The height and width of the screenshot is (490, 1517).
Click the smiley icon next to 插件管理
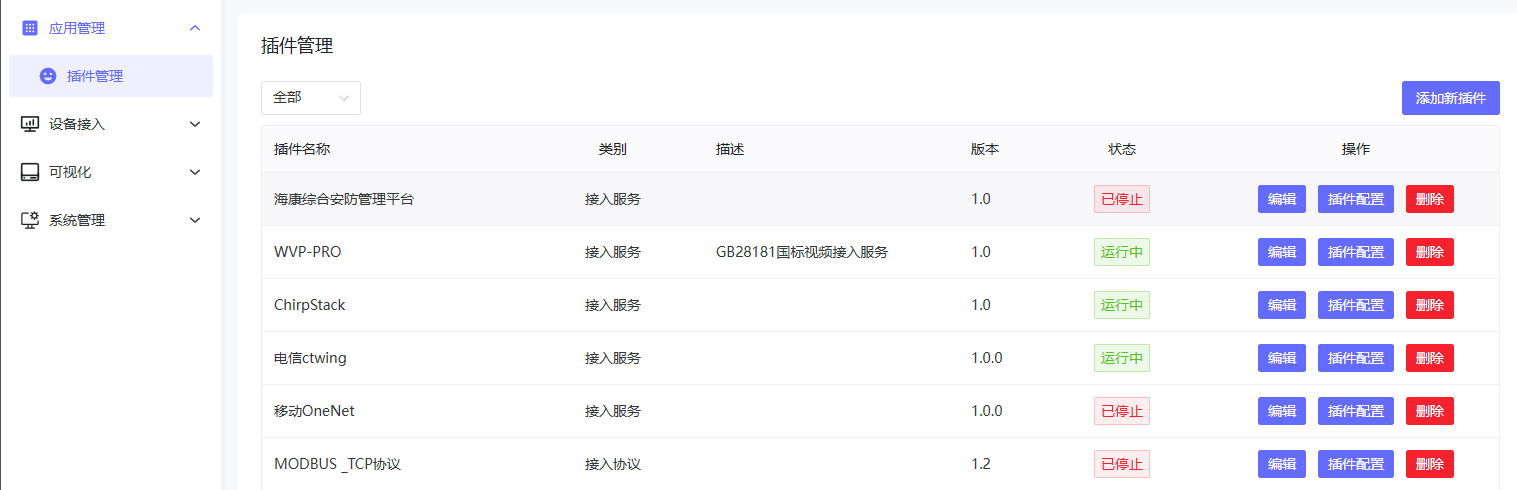pos(48,76)
